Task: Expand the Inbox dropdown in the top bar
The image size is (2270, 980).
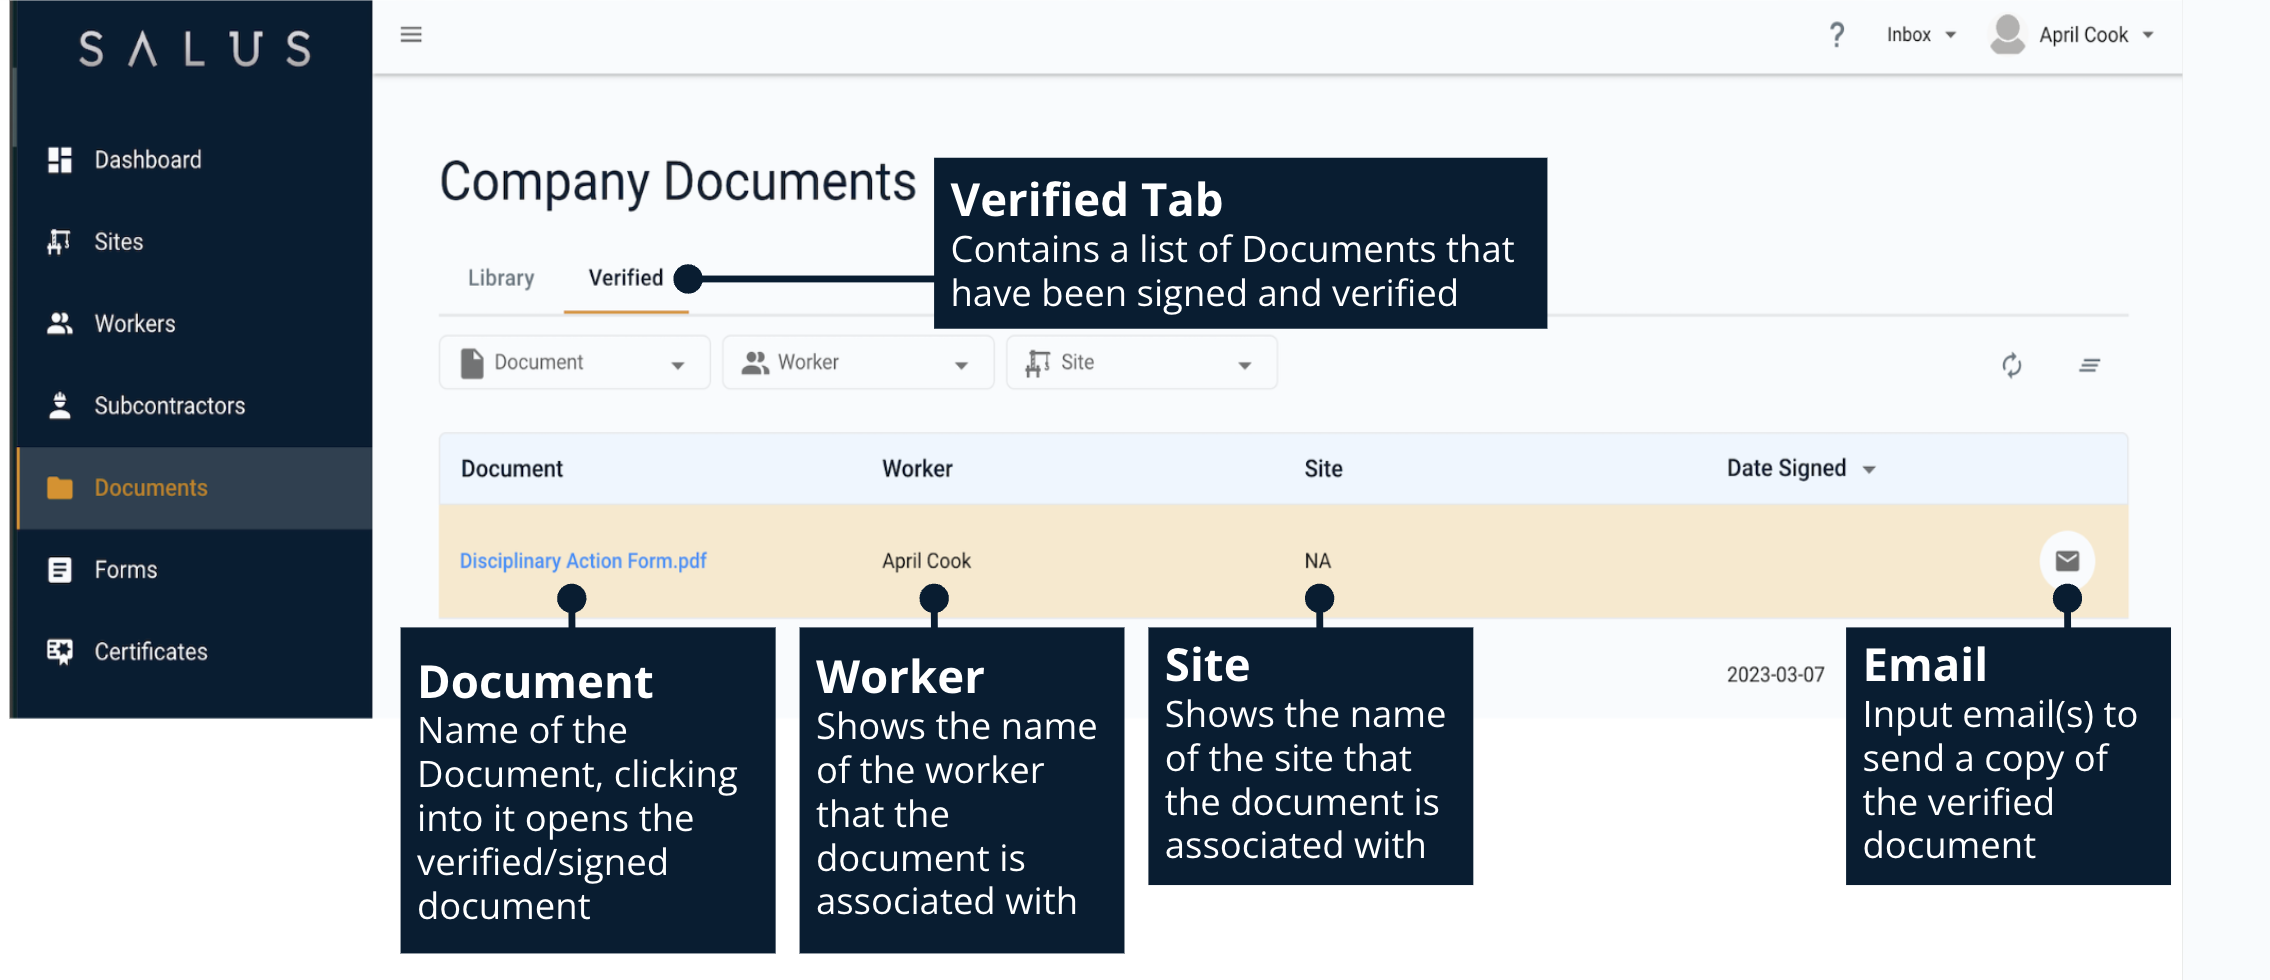Action: (x=1918, y=34)
